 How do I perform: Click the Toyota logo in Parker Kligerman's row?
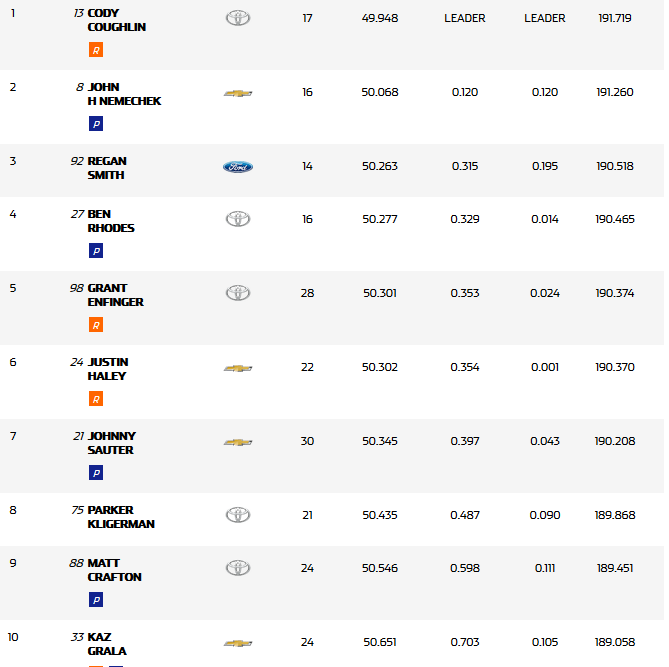coord(237,515)
